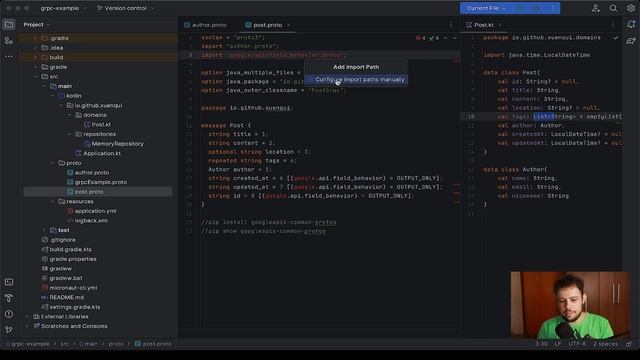The width and height of the screenshot is (640, 360).
Task: Expand the .idea folder
Action: coord(36,48)
